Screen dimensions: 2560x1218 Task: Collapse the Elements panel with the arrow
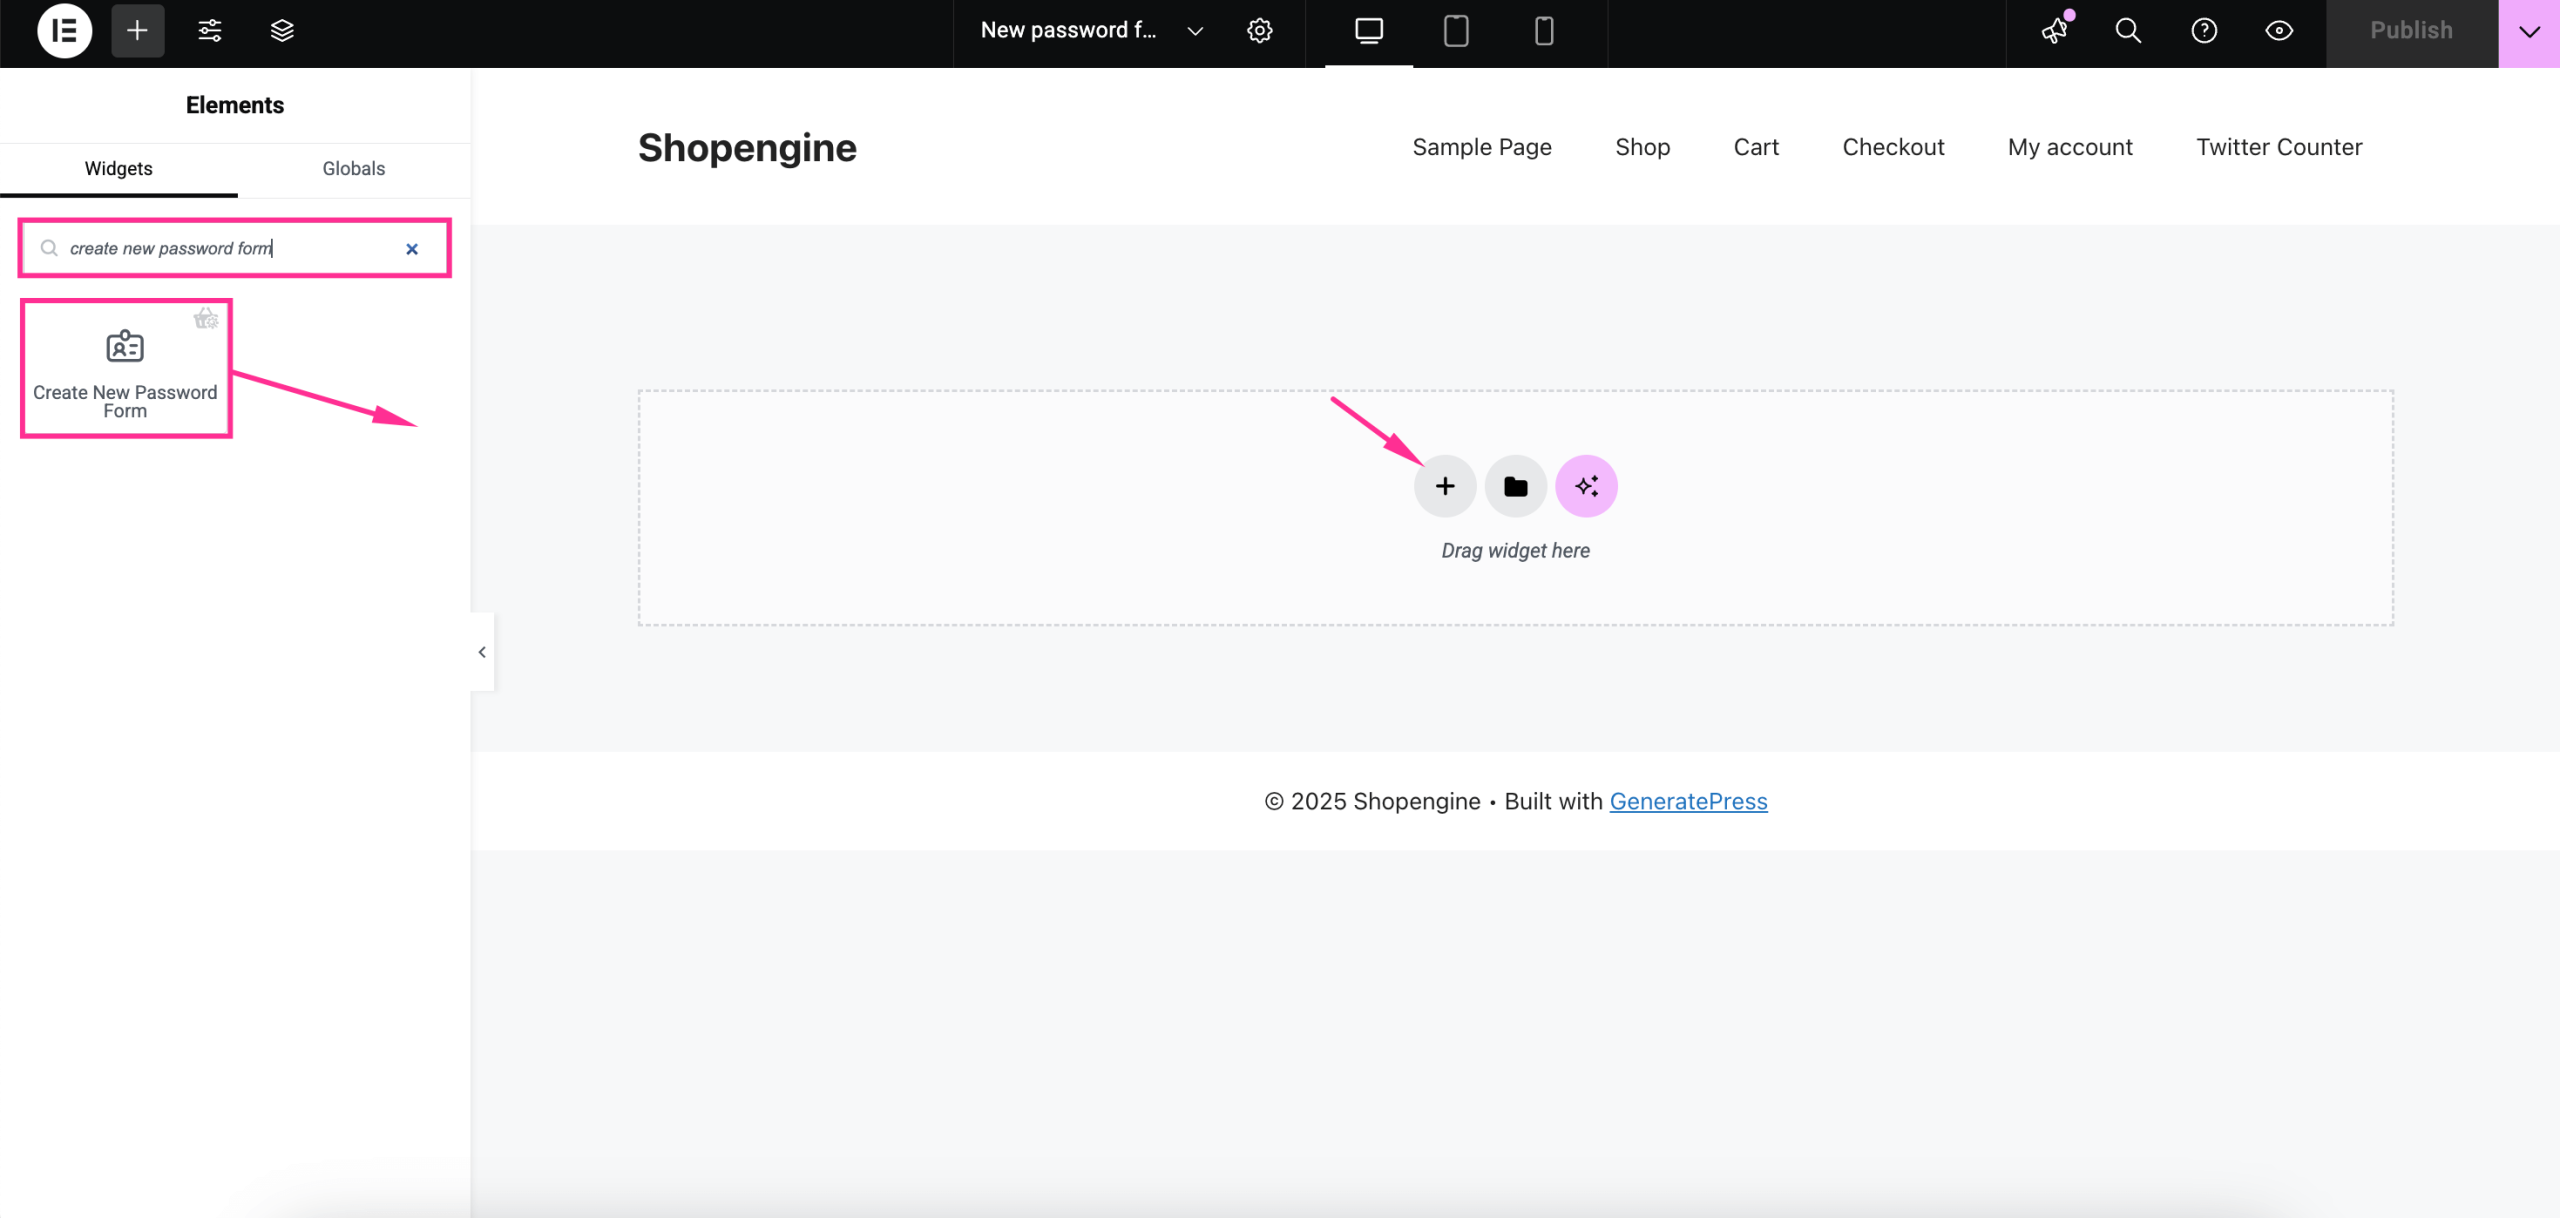[x=482, y=652]
